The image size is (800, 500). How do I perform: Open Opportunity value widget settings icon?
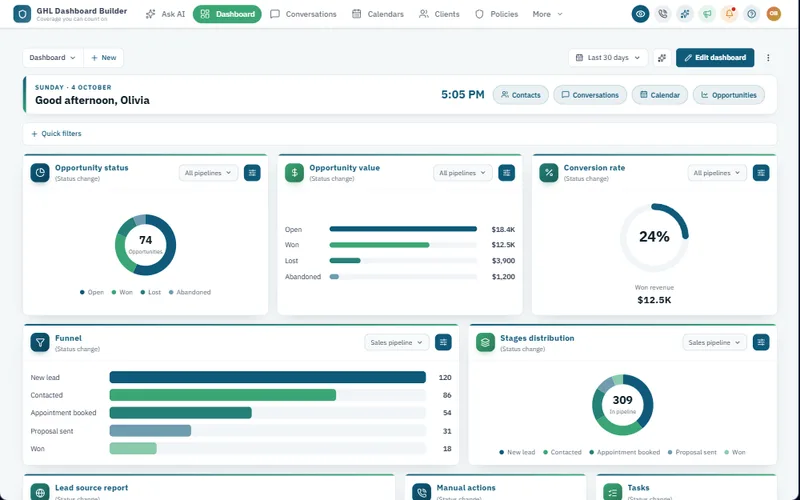point(507,173)
